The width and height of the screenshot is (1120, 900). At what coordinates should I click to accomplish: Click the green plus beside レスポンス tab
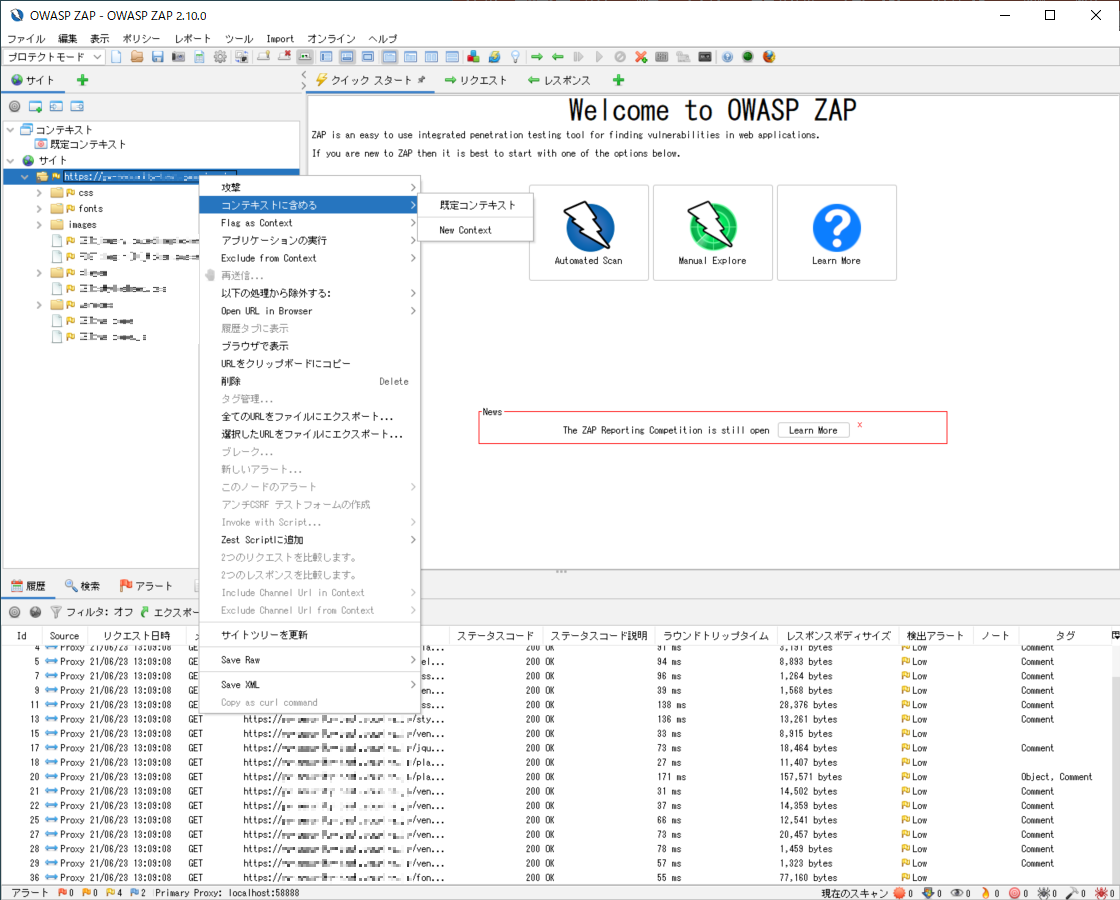point(618,80)
